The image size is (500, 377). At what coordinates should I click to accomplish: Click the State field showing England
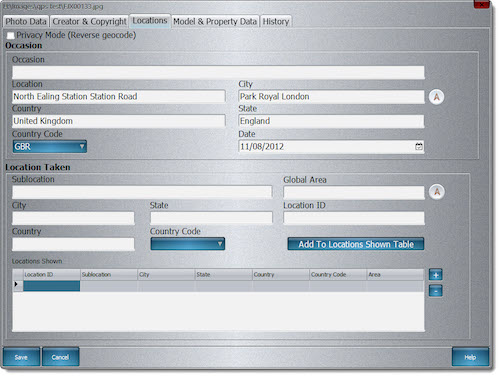pos(331,121)
